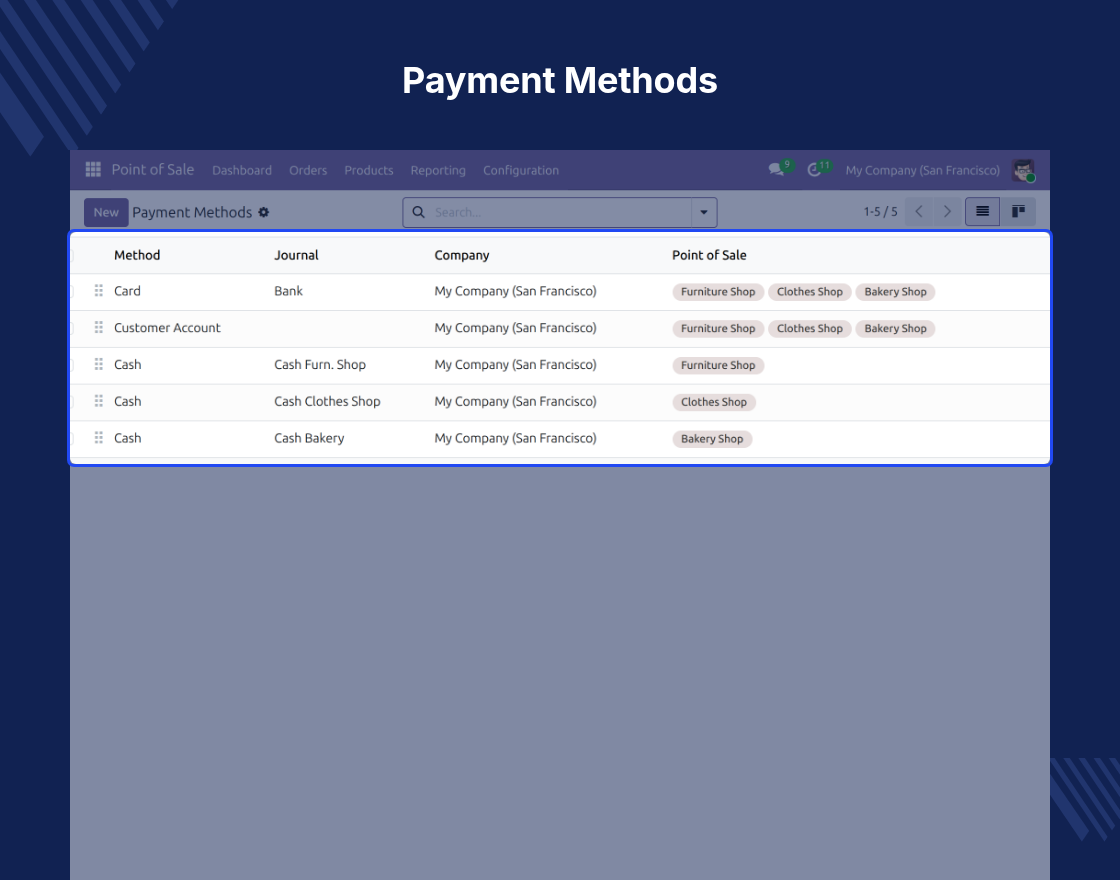Open the Customer Account payment method
This screenshot has width=1120, height=880.
pos(167,327)
